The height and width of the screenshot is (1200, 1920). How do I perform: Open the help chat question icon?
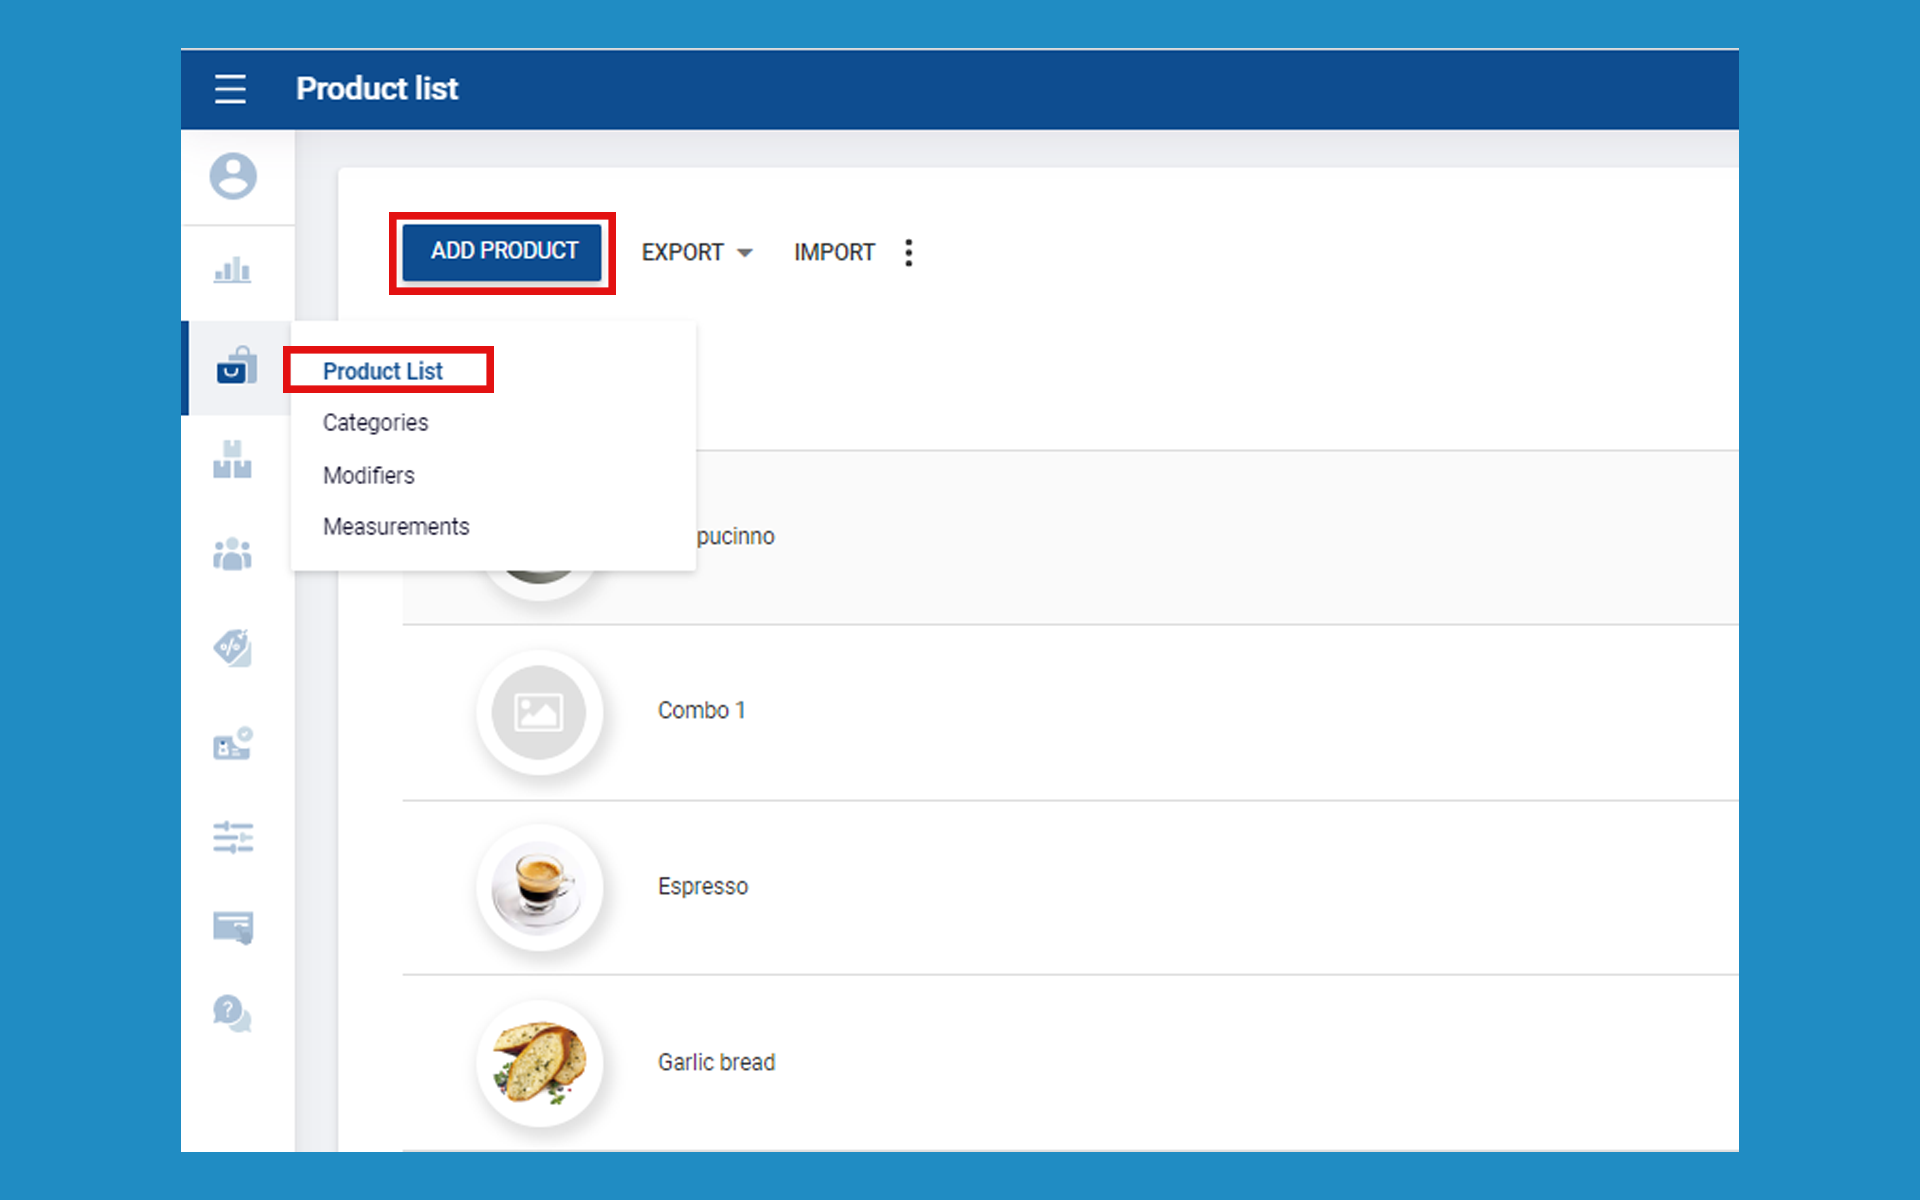coord(232,1014)
